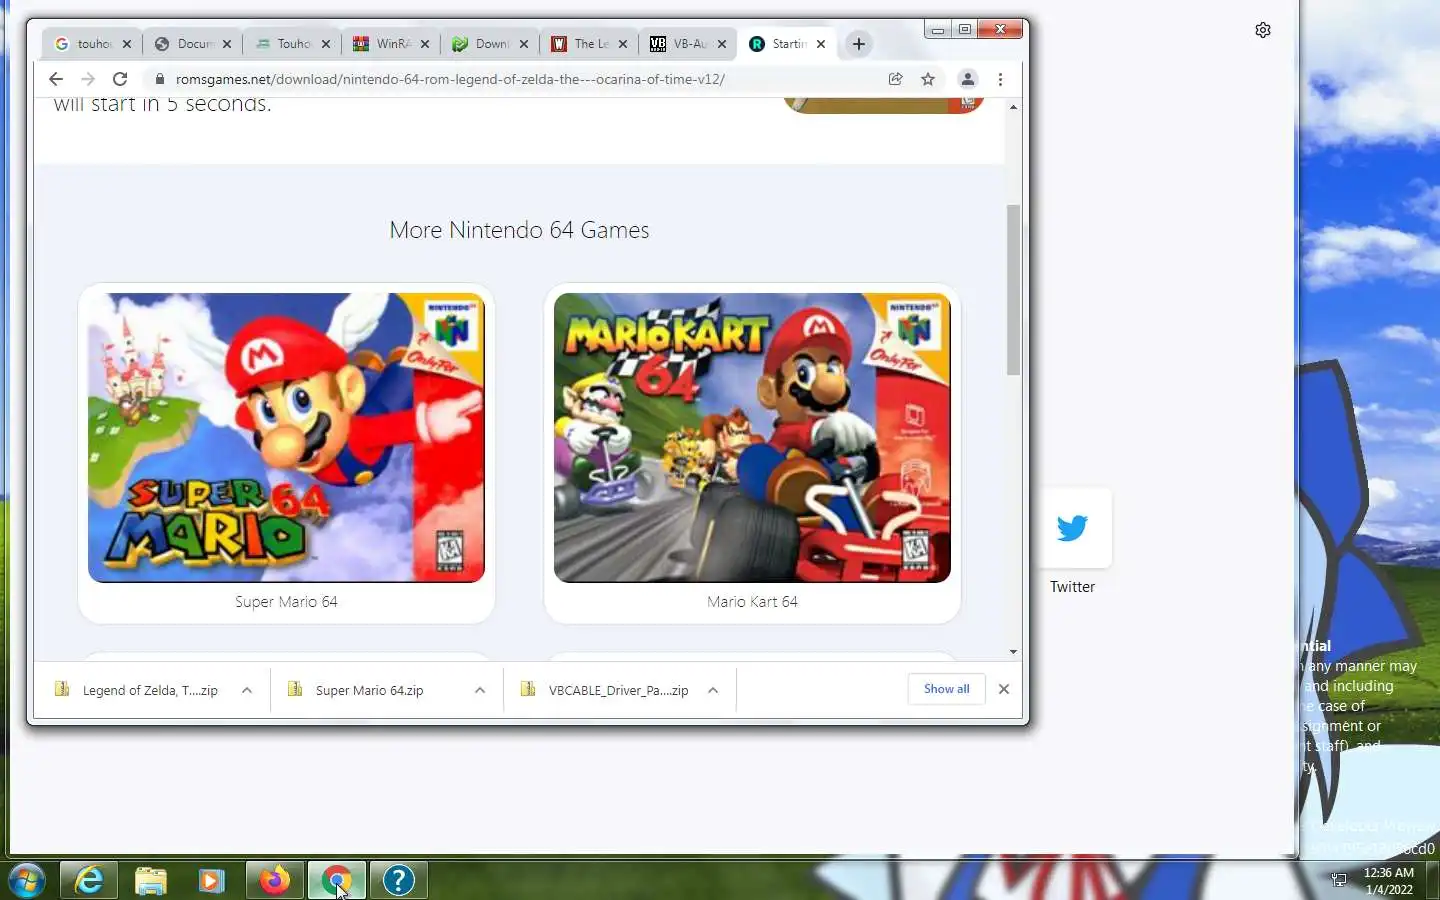Screen dimensions: 1440x900
Task: Click the More Nintendo 64 Games heading
Action: (519, 230)
